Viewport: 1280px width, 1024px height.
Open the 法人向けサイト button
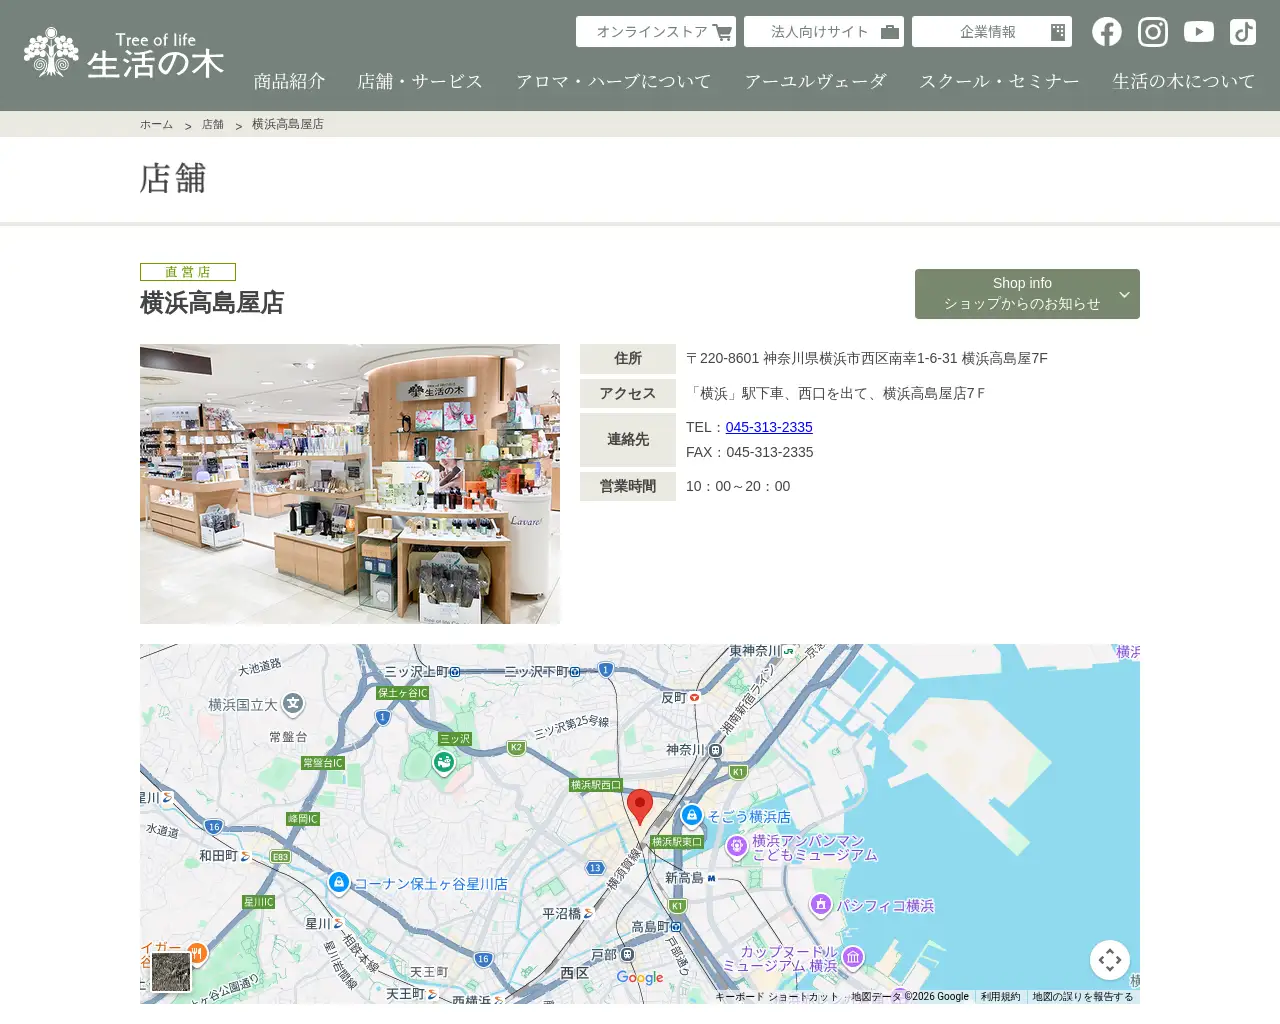pos(824,31)
